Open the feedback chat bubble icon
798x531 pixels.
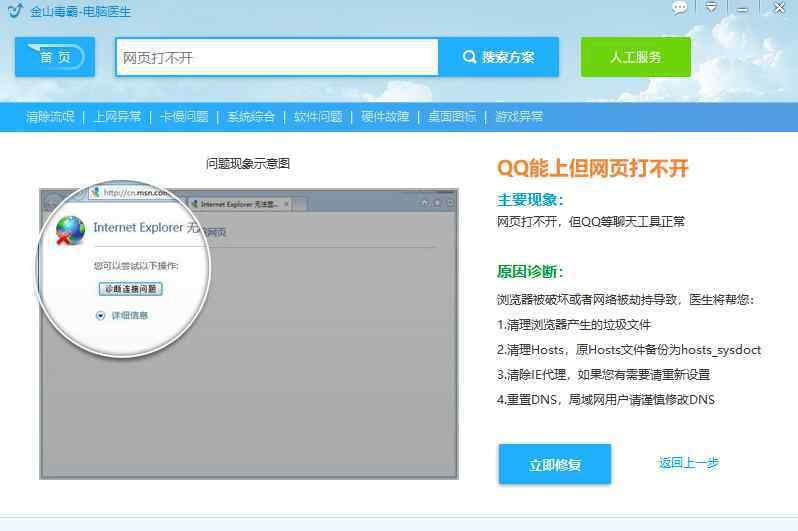tap(679, 8)
